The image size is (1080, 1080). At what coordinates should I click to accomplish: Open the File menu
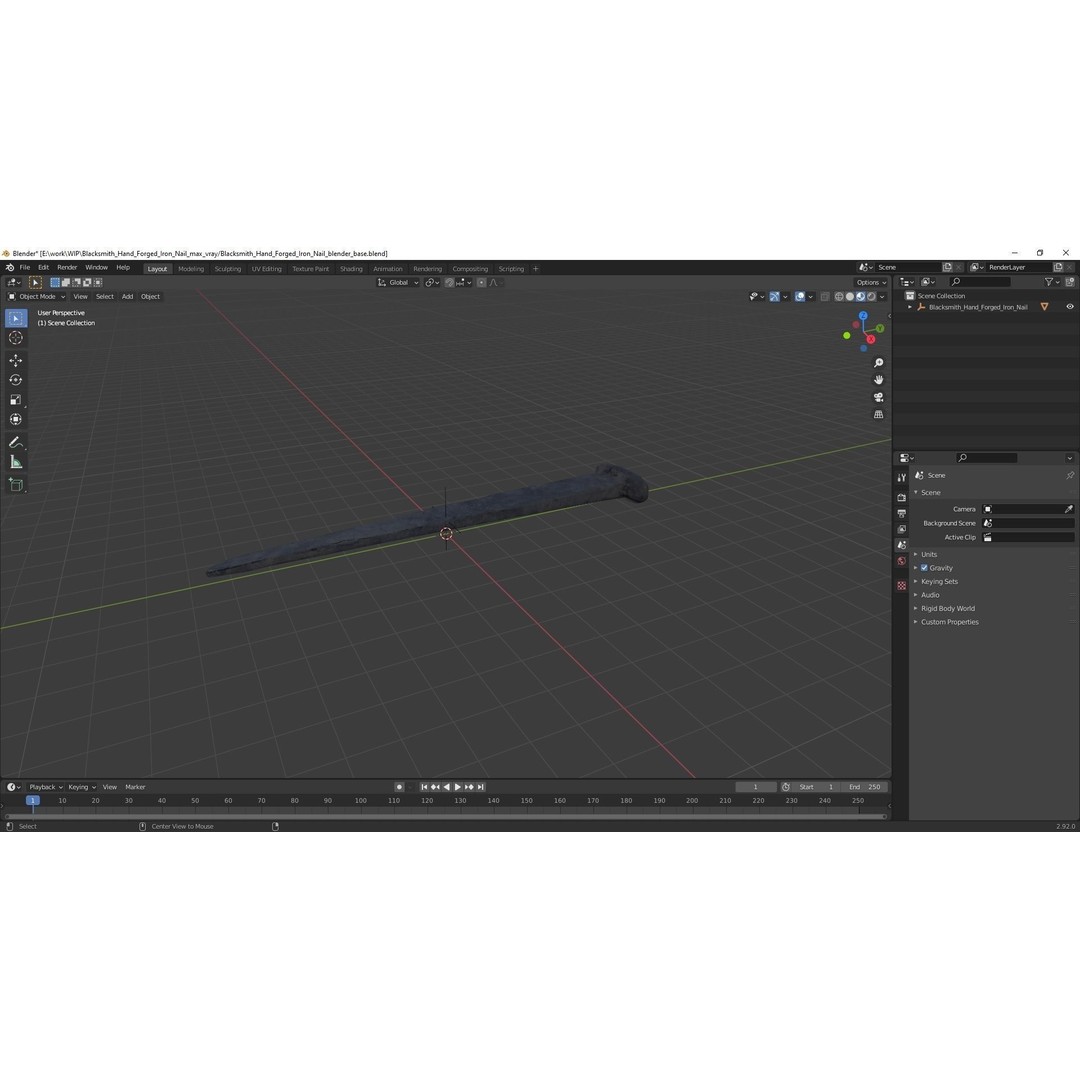tap(25, 267)
